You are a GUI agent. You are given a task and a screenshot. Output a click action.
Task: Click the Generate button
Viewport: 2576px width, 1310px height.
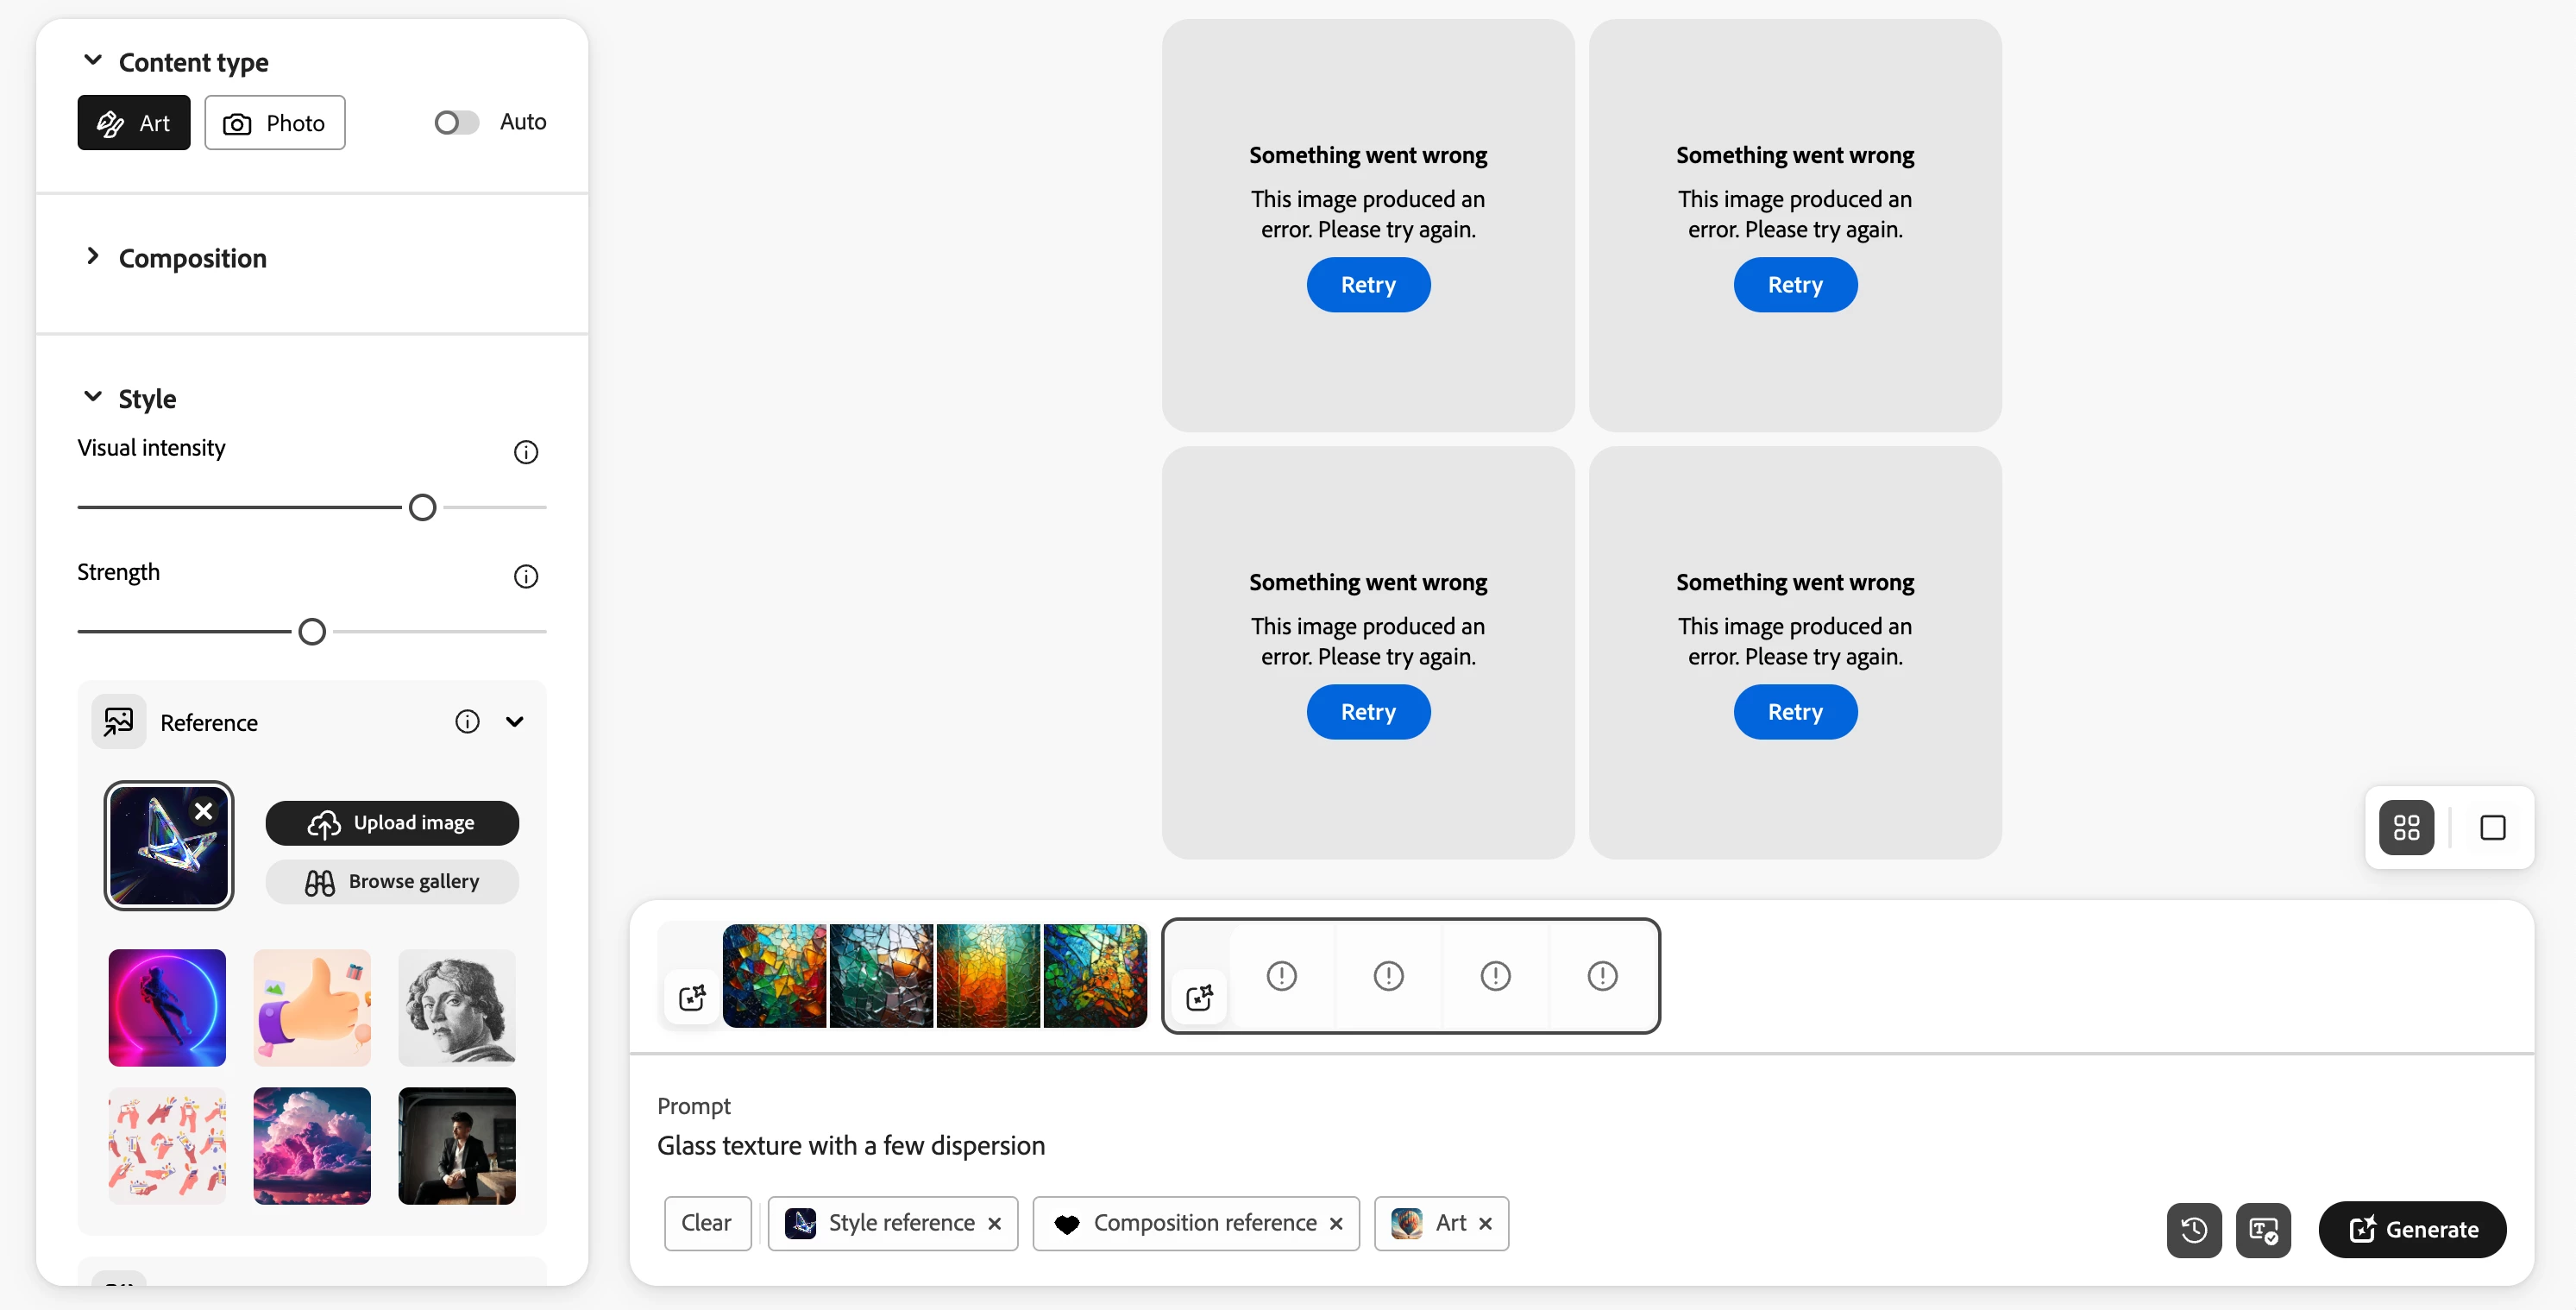tap(2411, 1229)
